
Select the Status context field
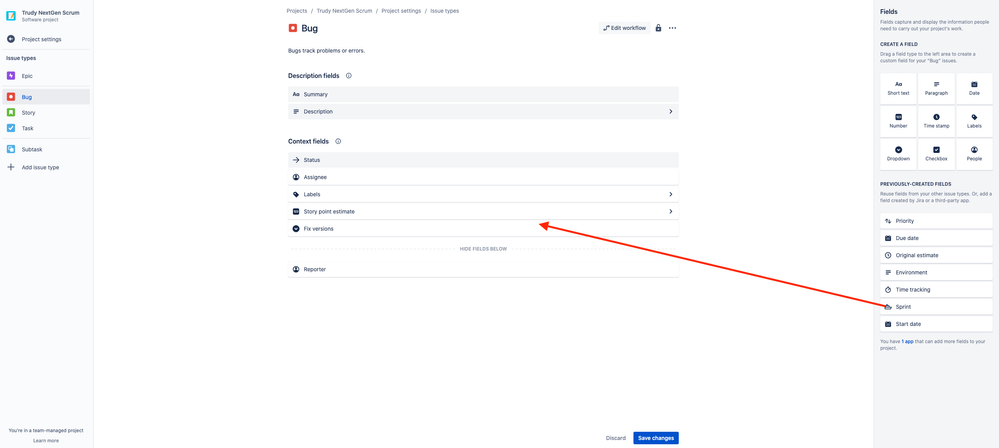point(483,160)
